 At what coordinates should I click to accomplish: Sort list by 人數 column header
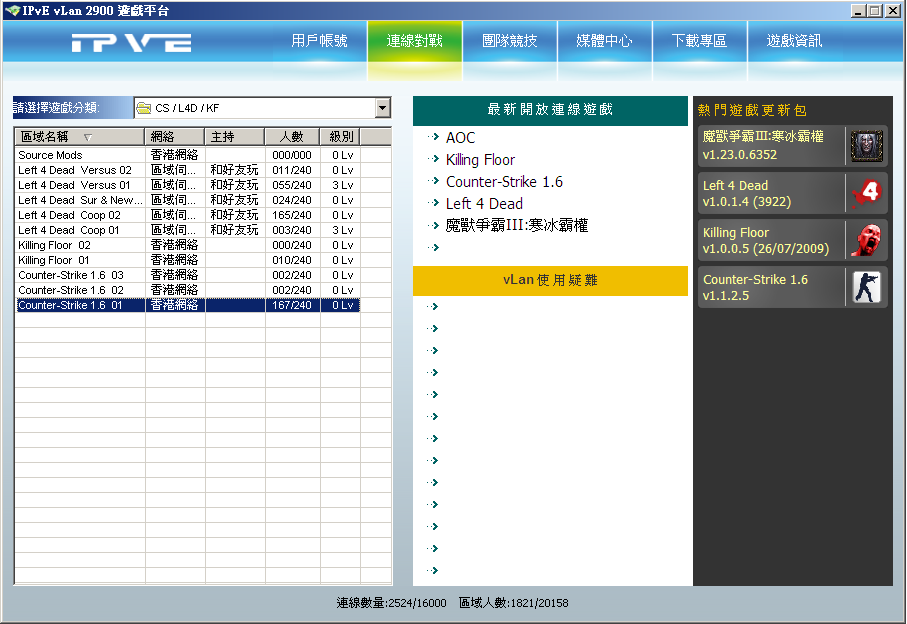(x=292, y=137)
